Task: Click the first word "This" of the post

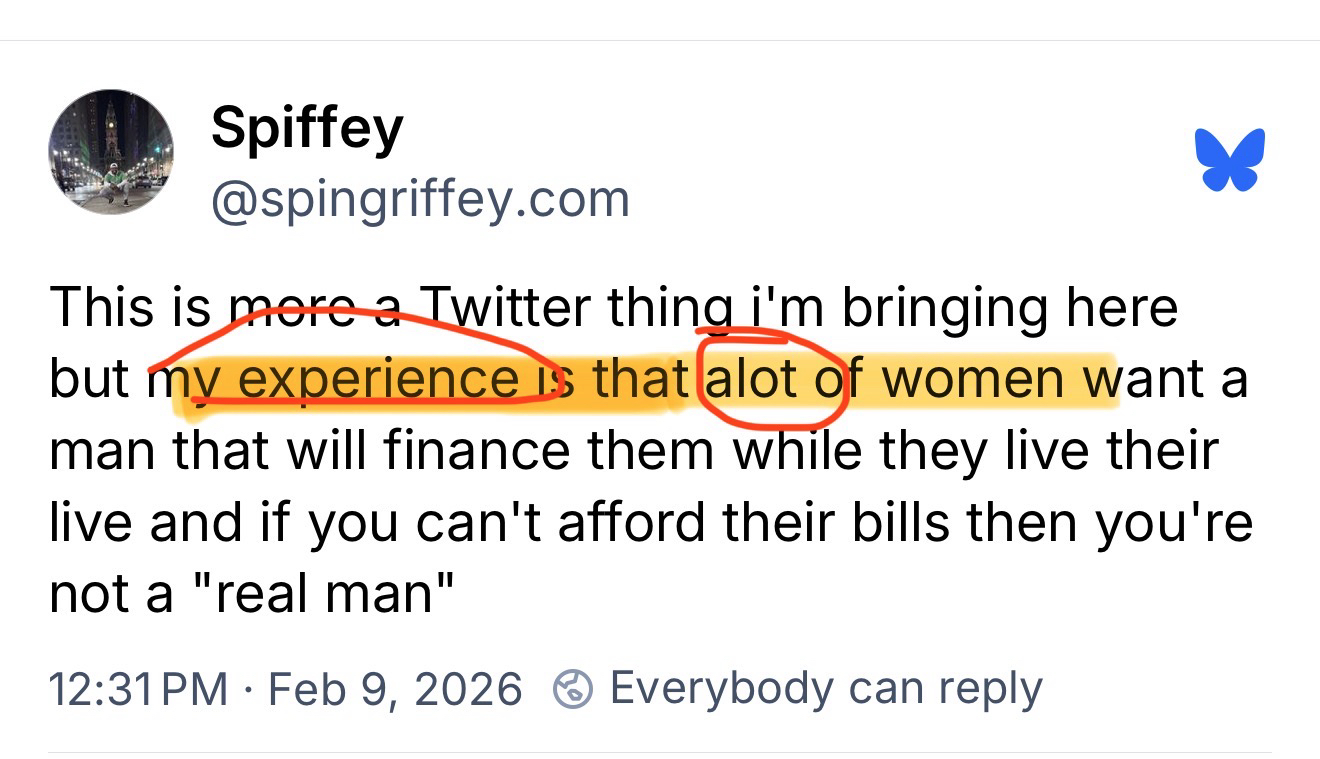Action: (x=101, y=307)
